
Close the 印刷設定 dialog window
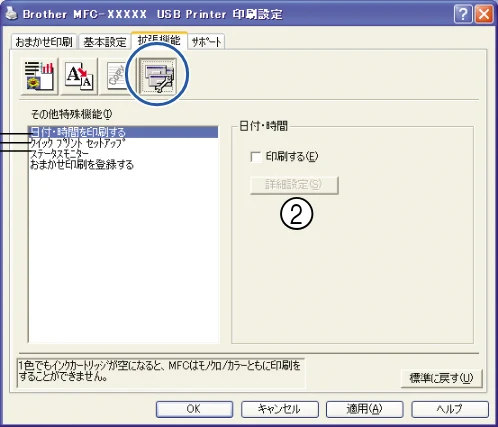tap(484, 14)
